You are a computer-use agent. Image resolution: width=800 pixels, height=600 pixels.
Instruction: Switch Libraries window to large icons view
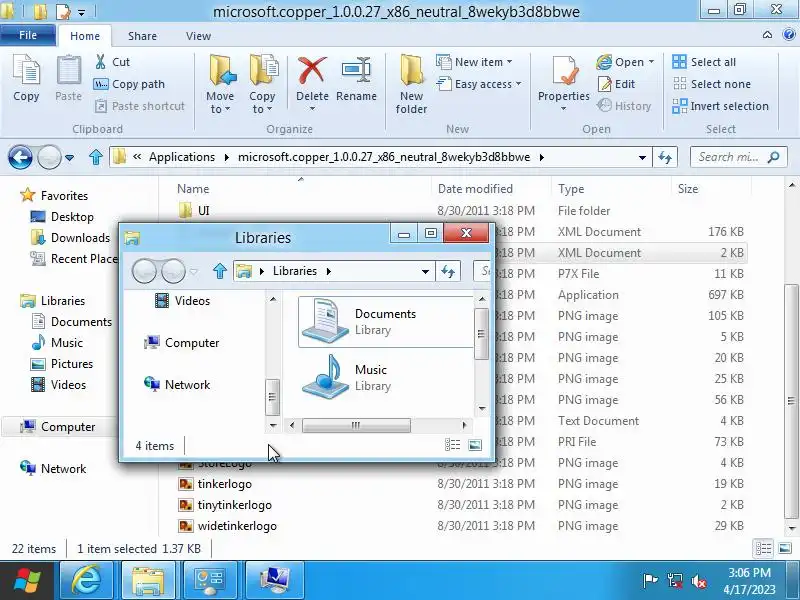coord(475,445)
